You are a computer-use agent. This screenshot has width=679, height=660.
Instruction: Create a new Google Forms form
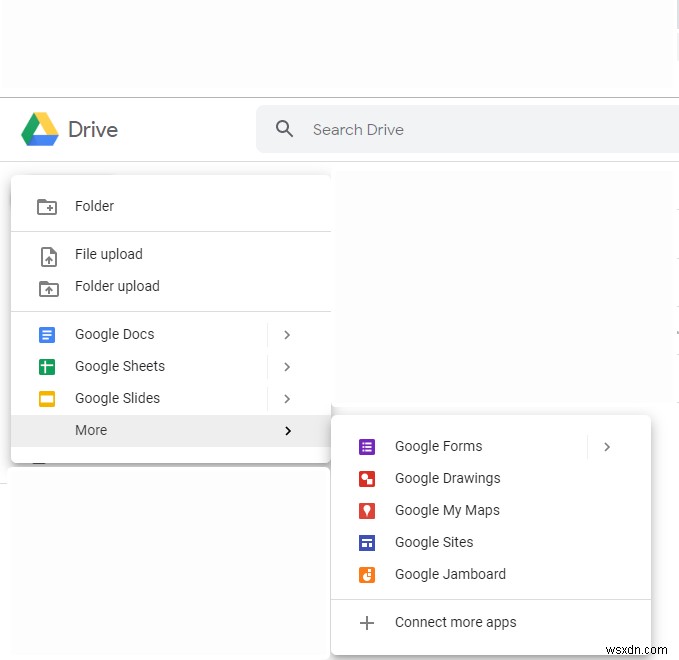(x=459, y=446)
